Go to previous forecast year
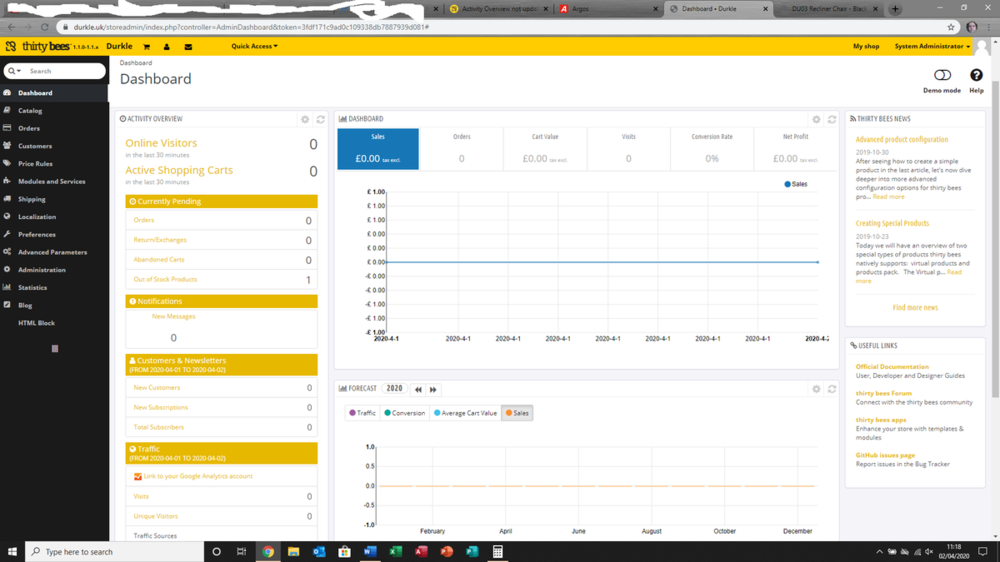Image resolution: width=1000 pixels, height=562 pixels. point(418,389)
